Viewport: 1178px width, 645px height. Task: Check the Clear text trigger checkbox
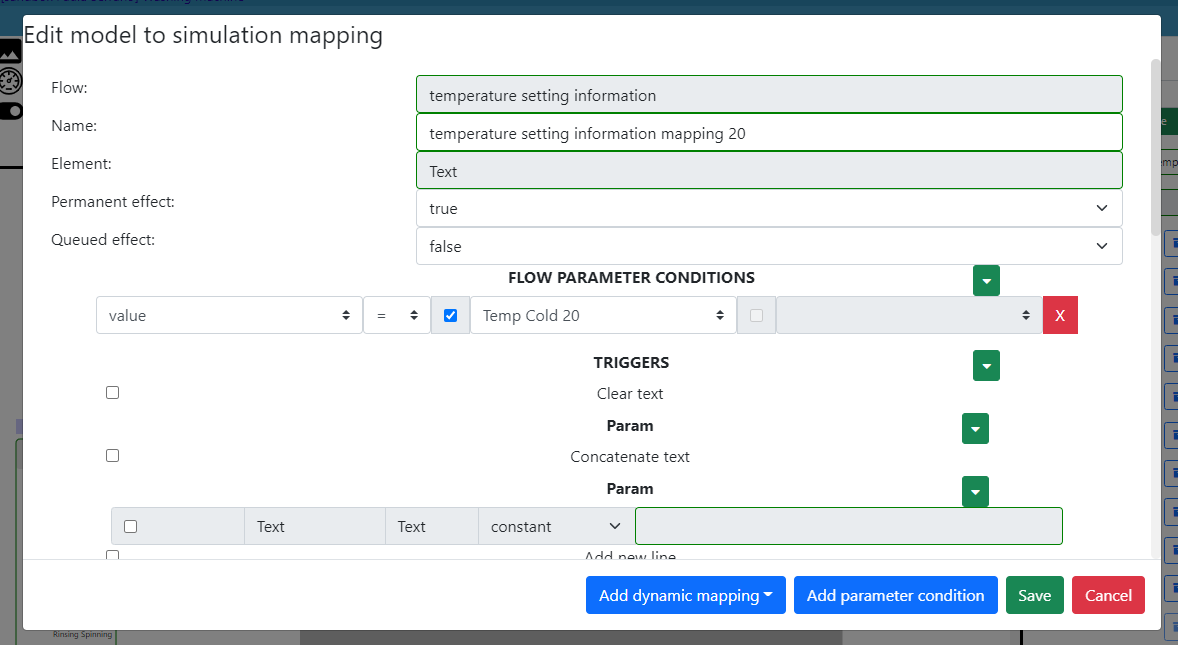click(x=113, y=393)
